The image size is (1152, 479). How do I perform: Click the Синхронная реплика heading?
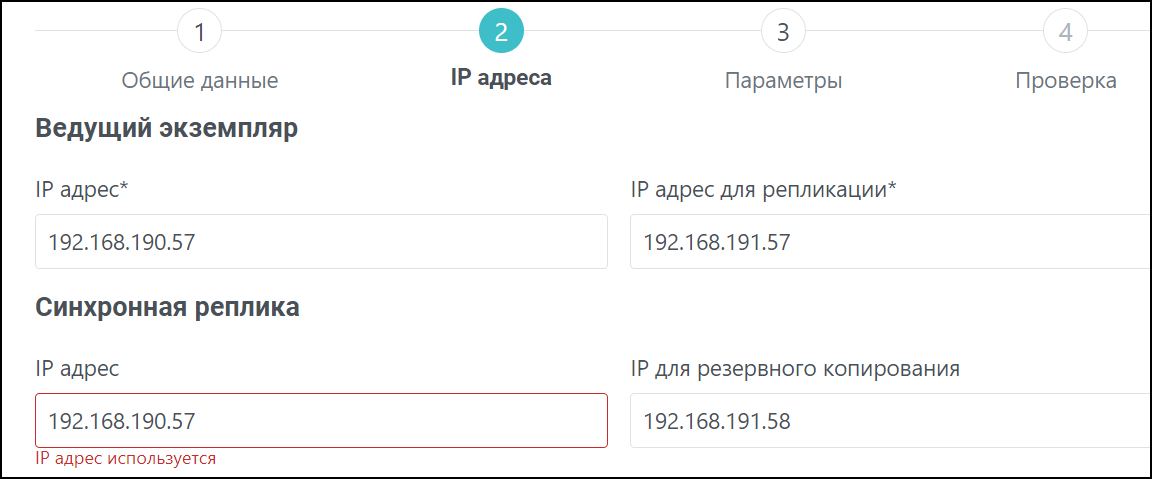(167, 308)
